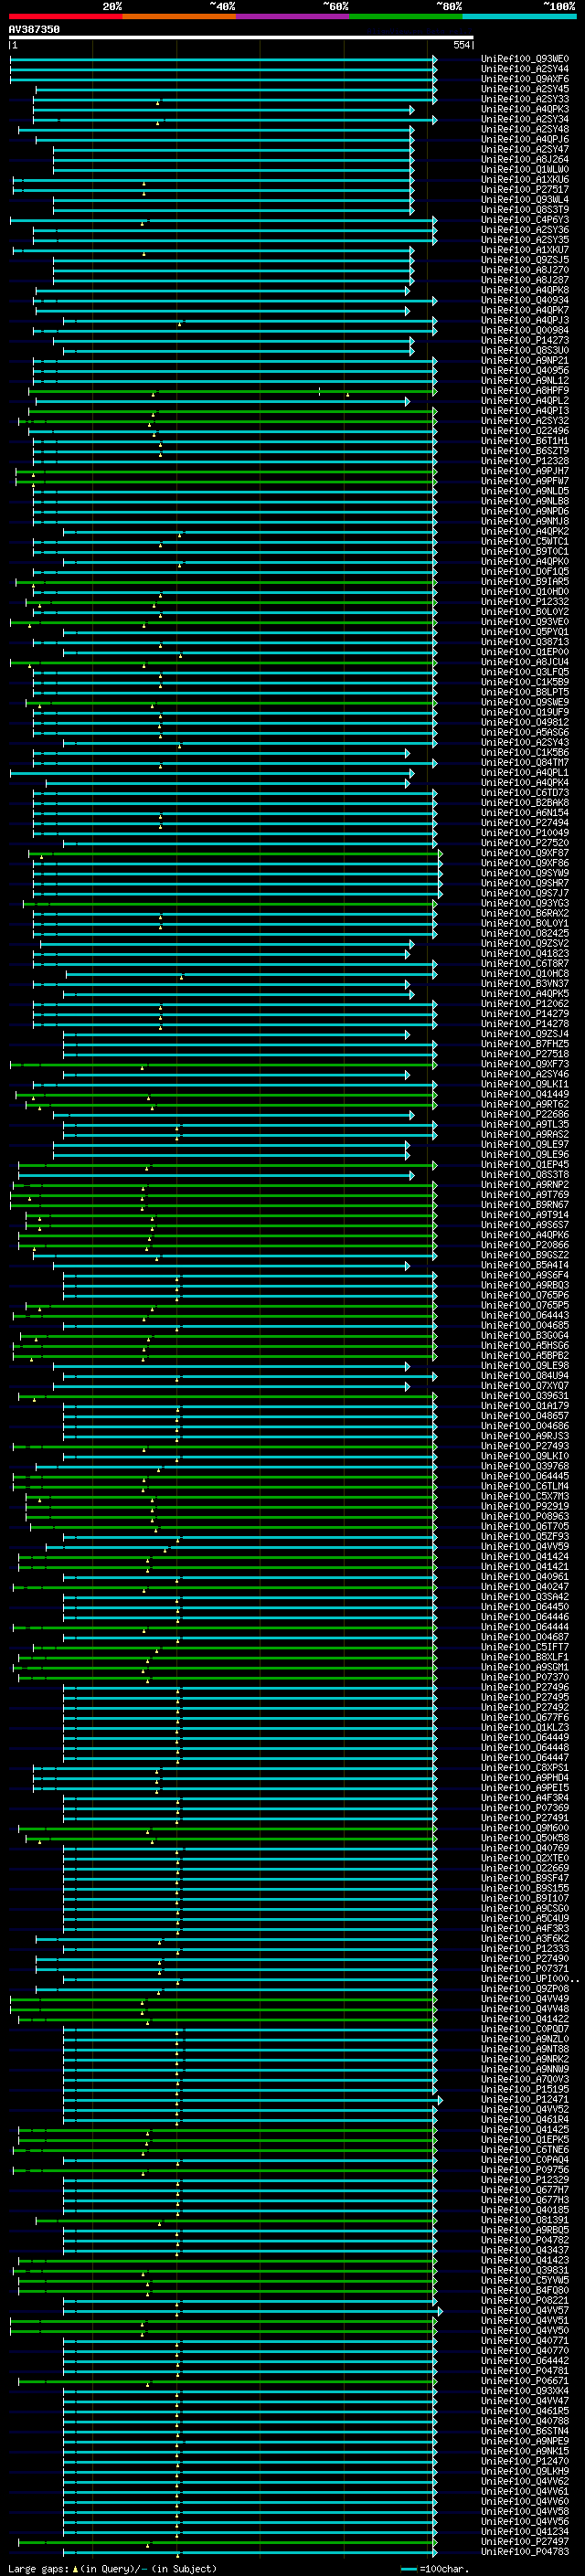Select hit label UniRef100_P10049

(x=525, y=833)
